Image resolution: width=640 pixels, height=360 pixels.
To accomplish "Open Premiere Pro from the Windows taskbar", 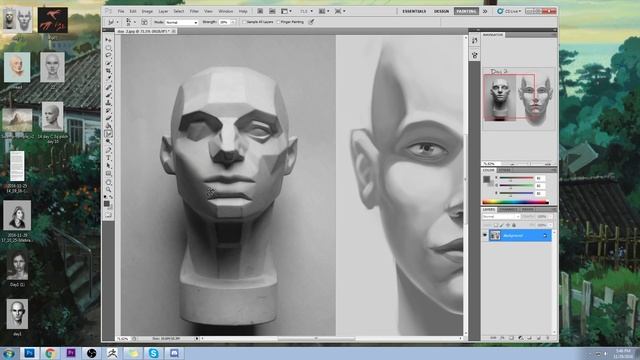I will (71, 353).
